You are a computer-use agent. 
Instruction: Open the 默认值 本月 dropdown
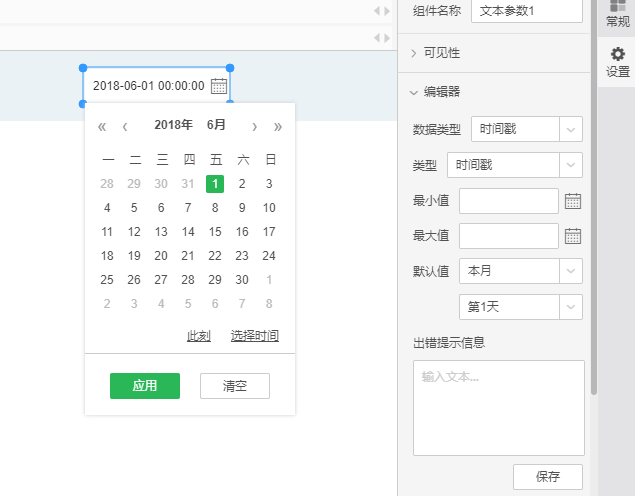[x=519, y=271]
